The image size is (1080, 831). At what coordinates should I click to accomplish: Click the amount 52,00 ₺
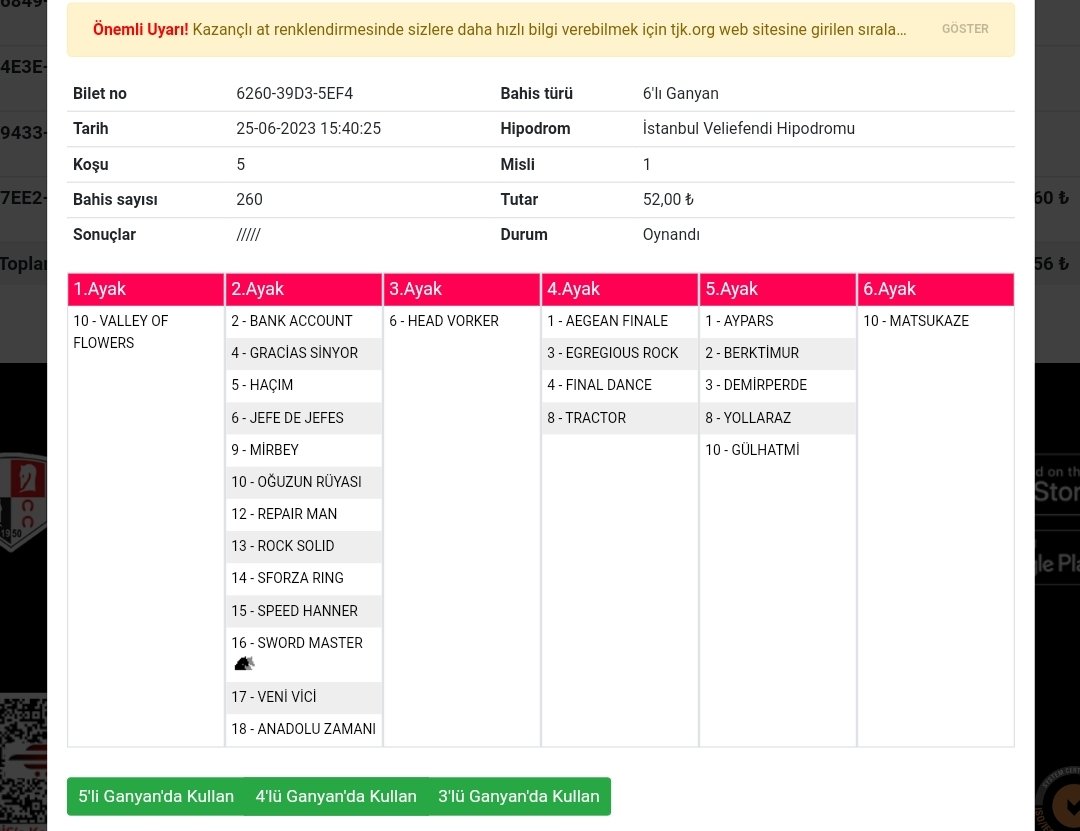click(668, 200)
